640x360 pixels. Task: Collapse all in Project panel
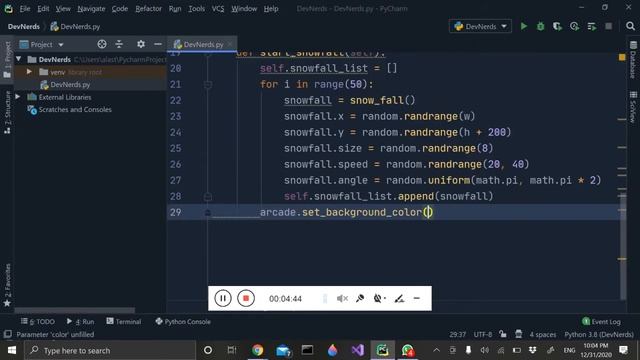point(119,44)
